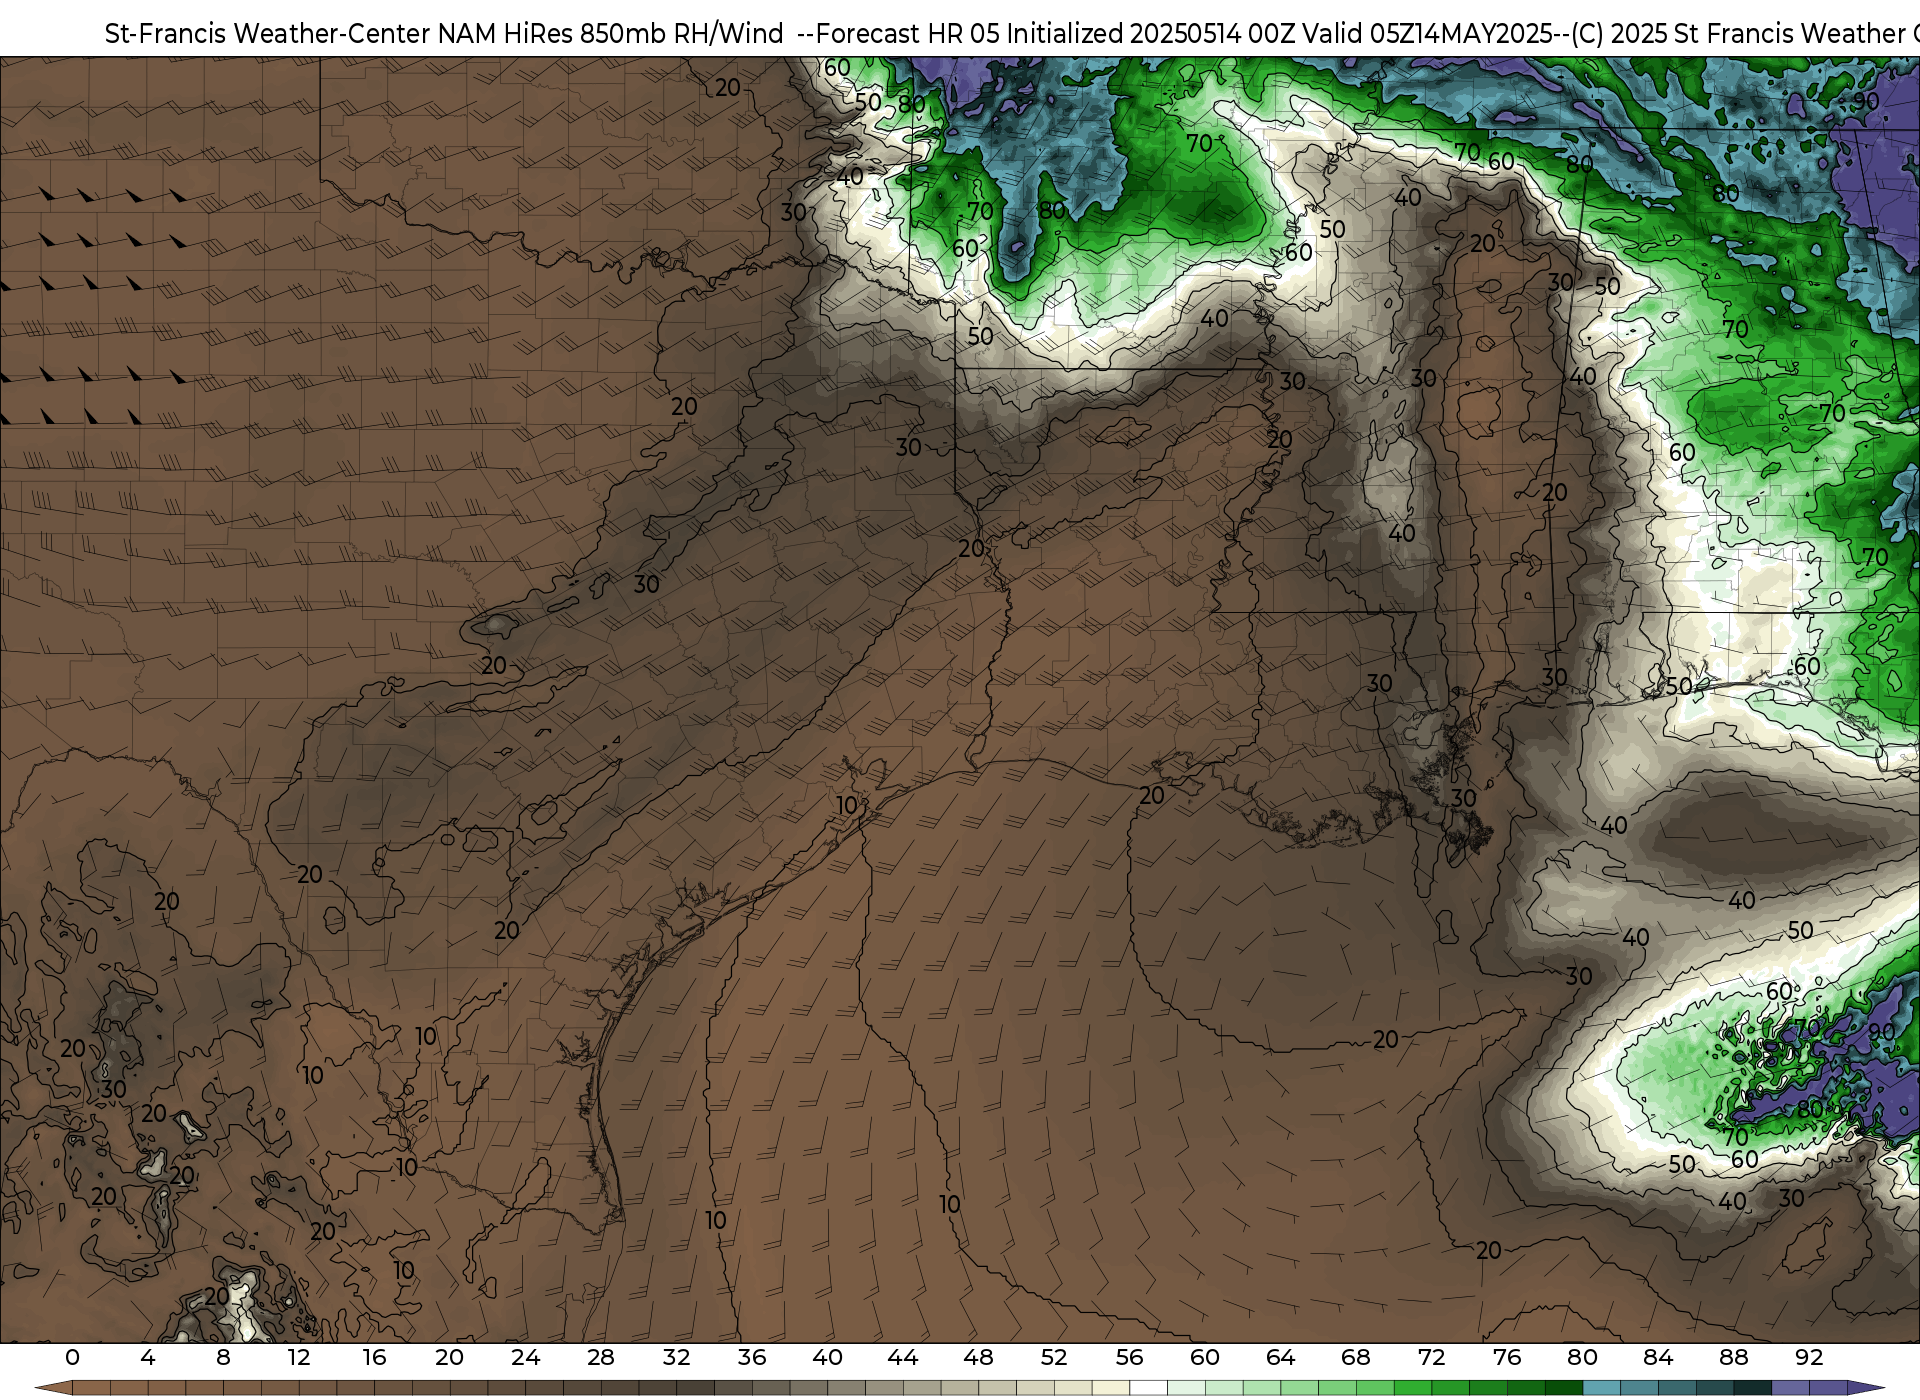Click the map title text 'NAM HiRes 850mb RH/Wind'

pyautogui.click(x=610, y=34)
